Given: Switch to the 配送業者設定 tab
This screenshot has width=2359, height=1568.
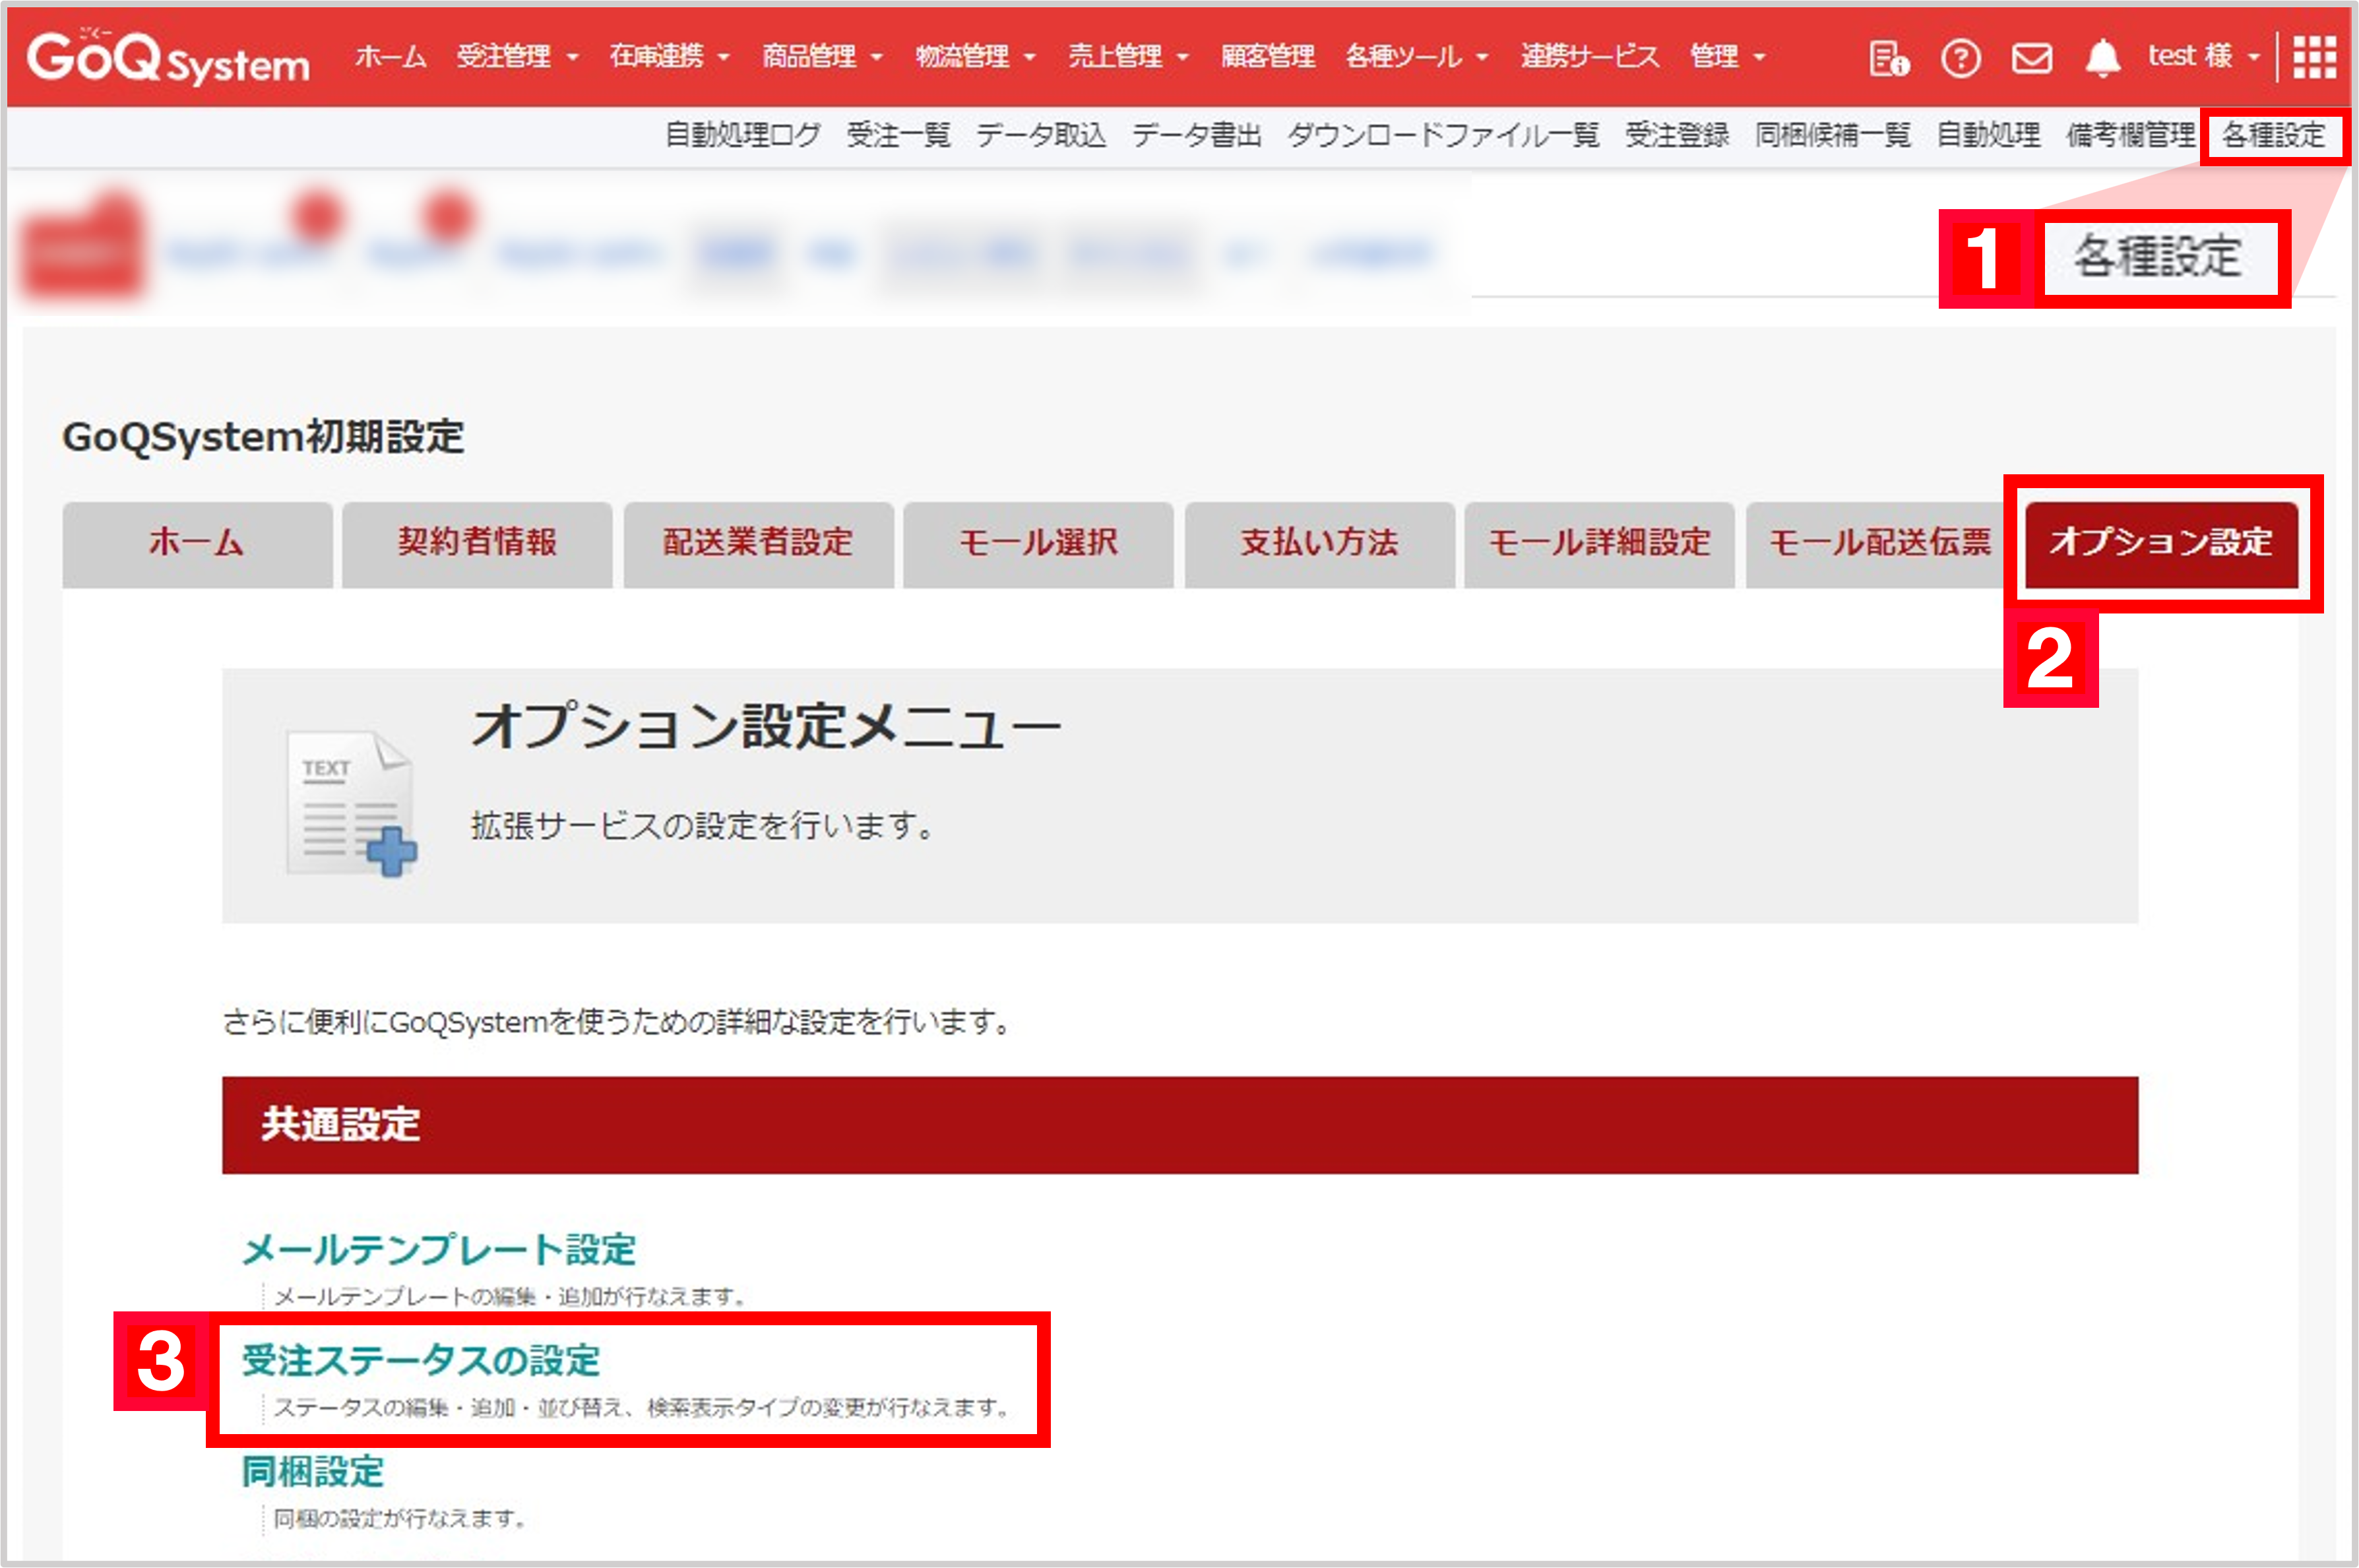Looking at the screenshot, I should click(758, 544).
